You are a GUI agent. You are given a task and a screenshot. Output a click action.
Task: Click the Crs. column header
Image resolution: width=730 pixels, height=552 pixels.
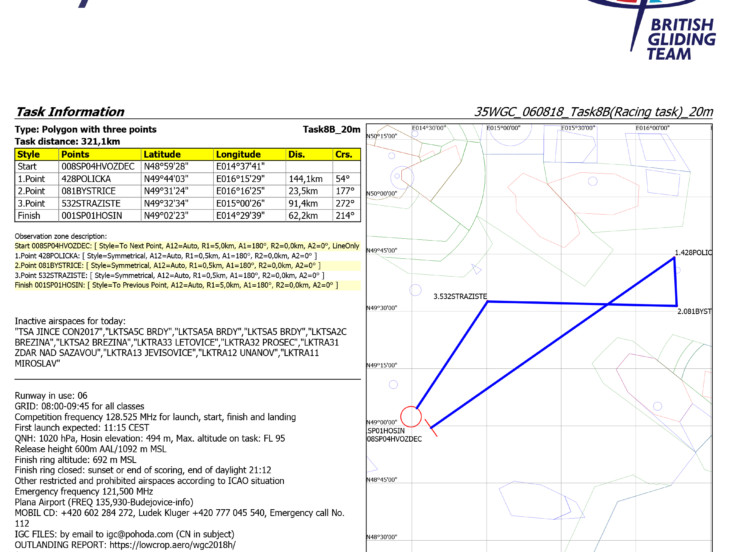click(344, 155)
